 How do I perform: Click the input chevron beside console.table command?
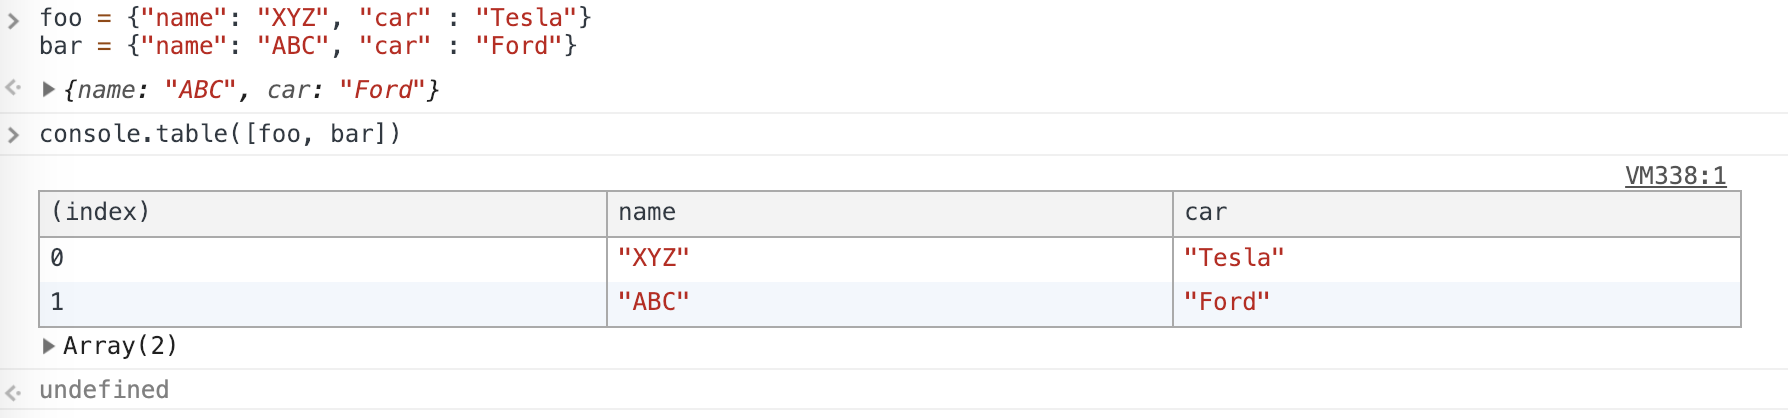coord(13,134)
